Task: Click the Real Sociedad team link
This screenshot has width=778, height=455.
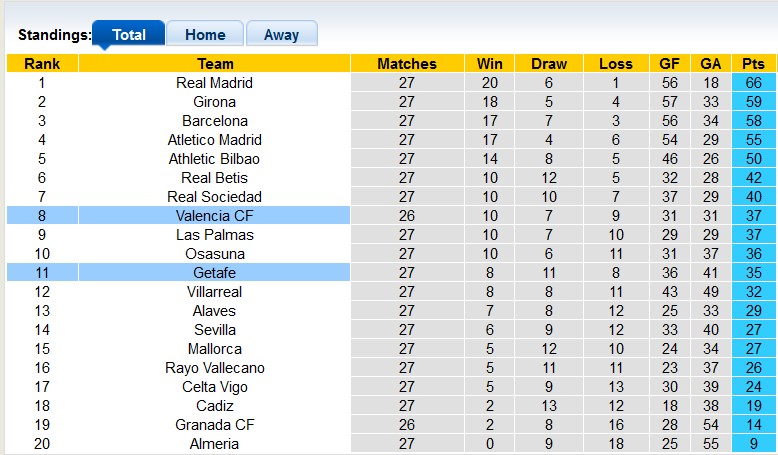Action: 214,197
